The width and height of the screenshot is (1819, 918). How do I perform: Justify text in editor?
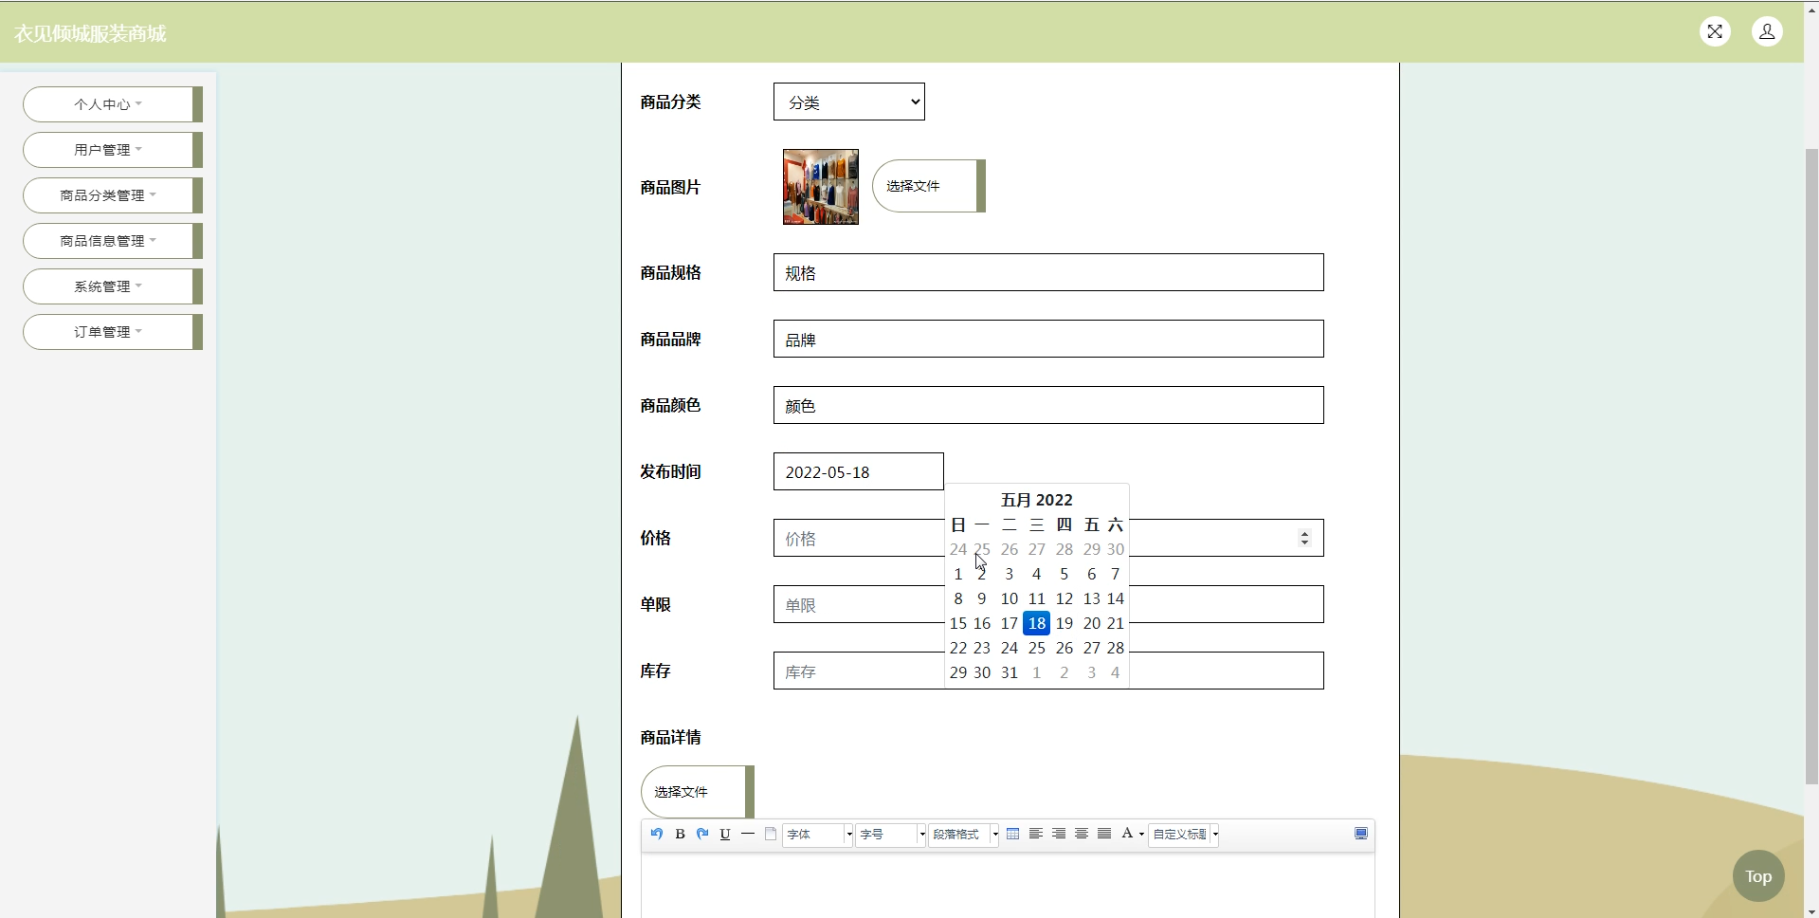(1105, 834)
